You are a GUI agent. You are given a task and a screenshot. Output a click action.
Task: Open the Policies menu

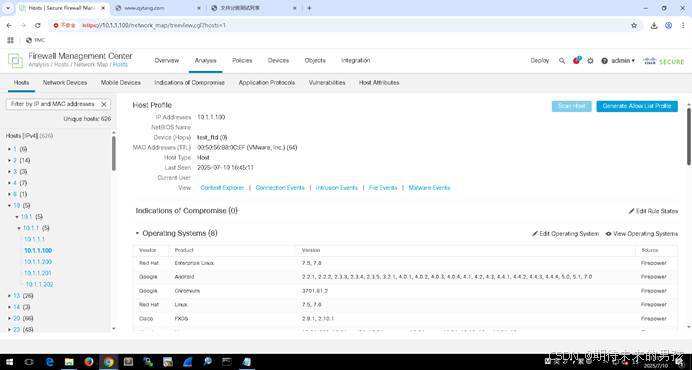pos(242,60)
